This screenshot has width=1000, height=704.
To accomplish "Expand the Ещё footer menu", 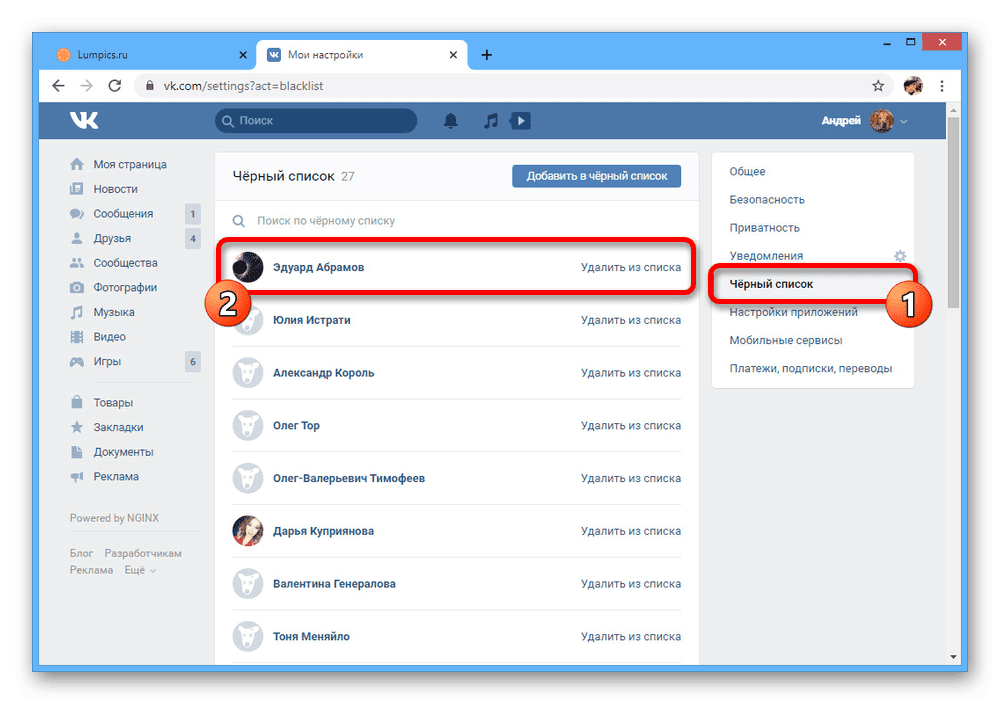I will [140, 570].
